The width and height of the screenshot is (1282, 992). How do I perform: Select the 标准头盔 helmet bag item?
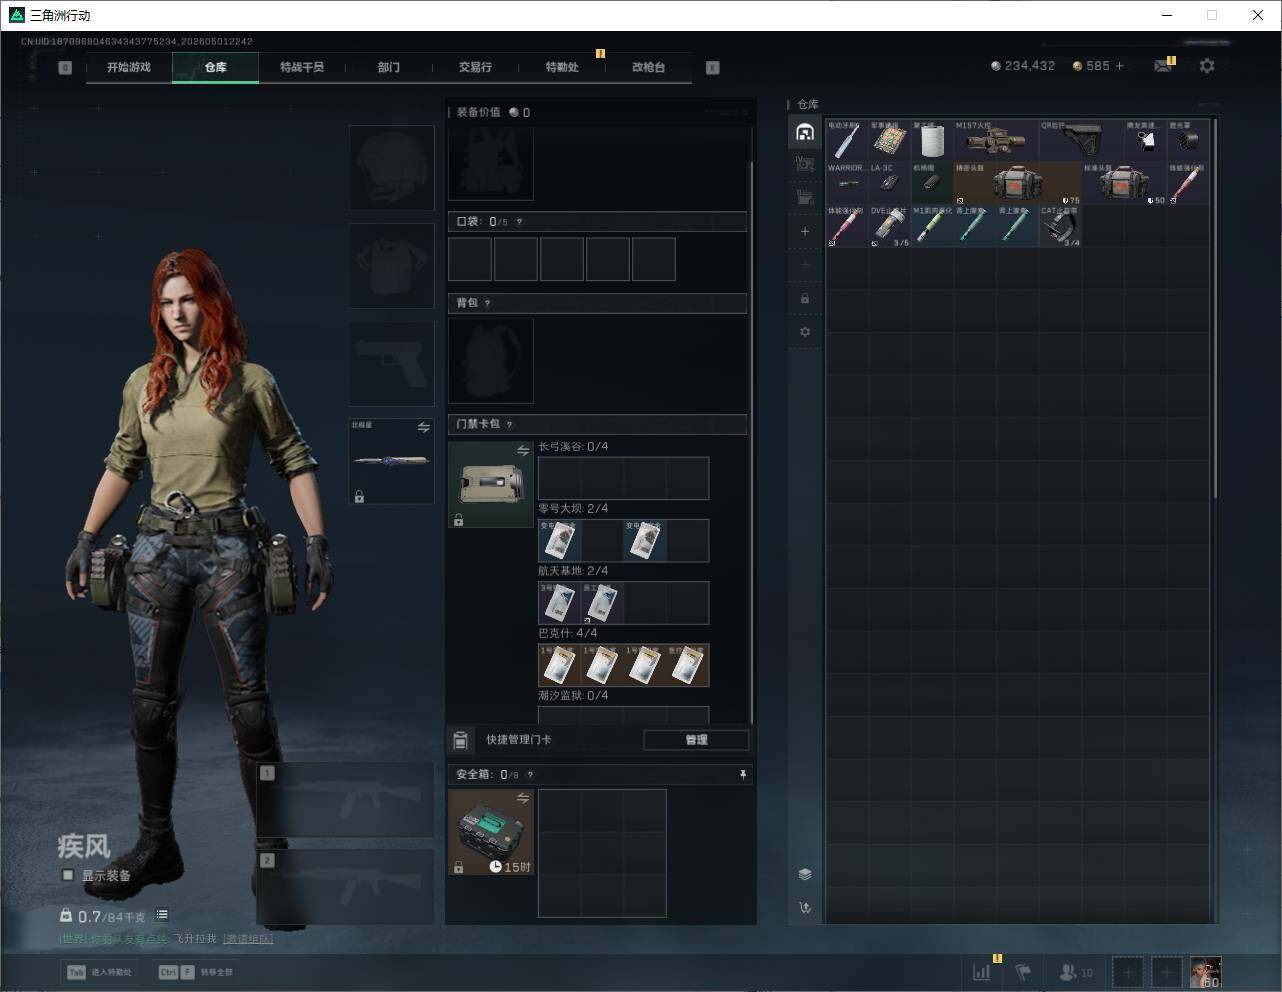(x=1124, y=184)
